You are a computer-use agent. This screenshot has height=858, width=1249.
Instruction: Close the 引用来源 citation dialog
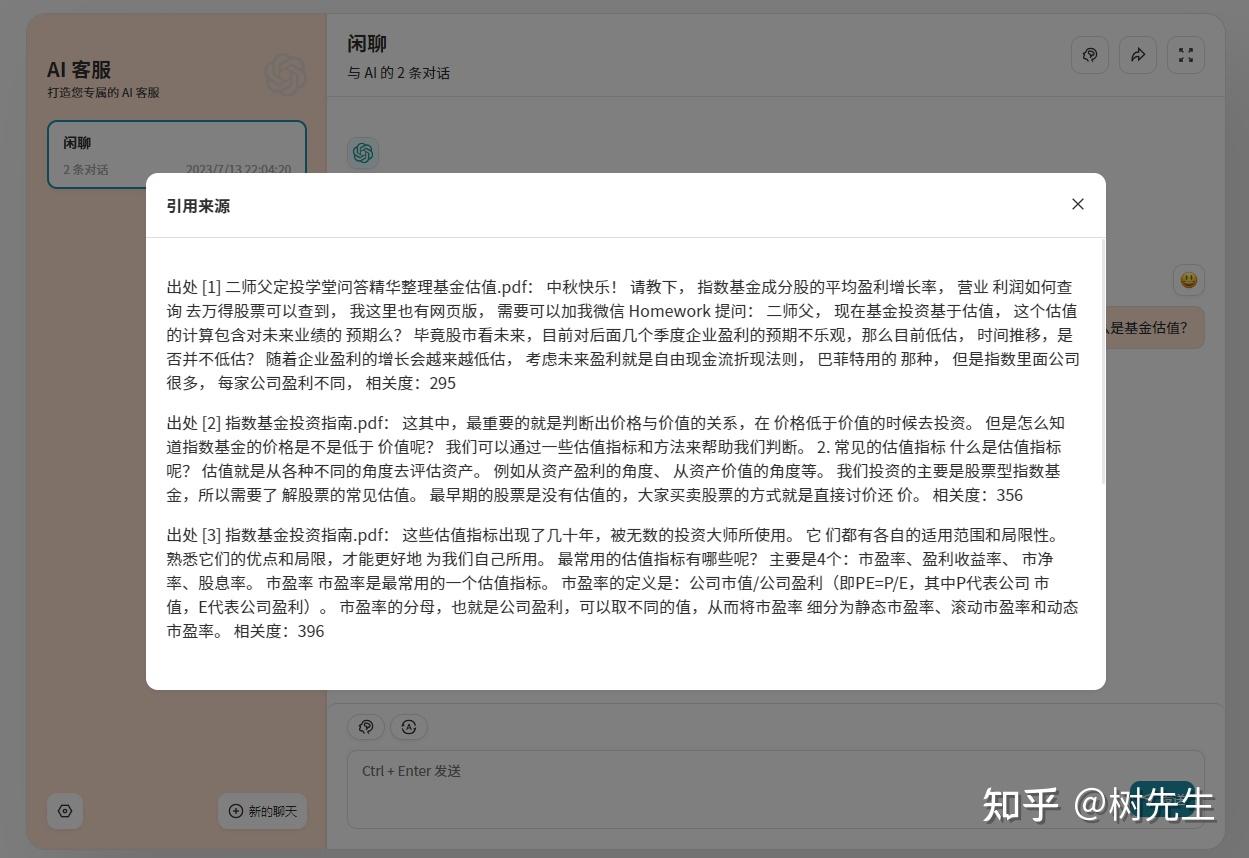1077,204
